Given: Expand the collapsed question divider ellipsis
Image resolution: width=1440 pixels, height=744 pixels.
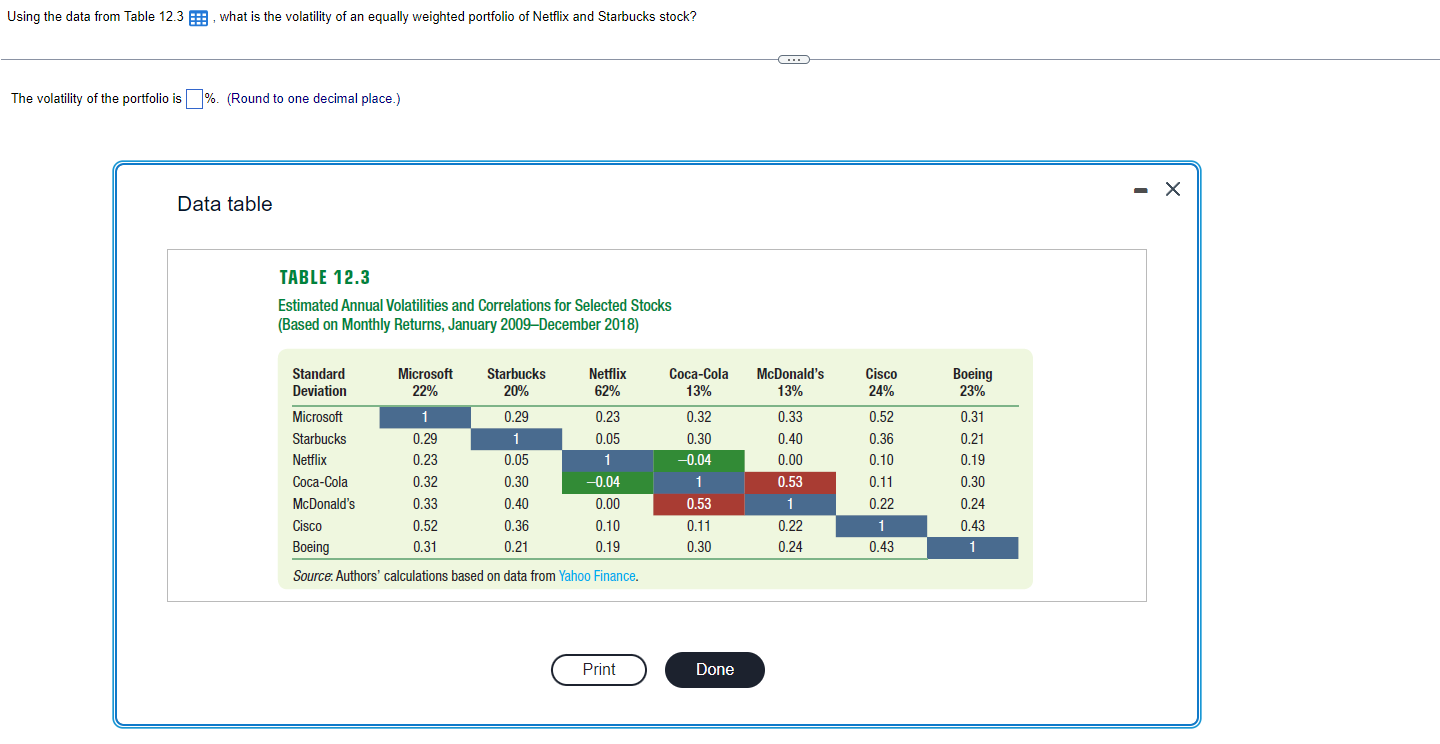Looking at the screenshot, I should pyautogui.click(x=793, y=59).
